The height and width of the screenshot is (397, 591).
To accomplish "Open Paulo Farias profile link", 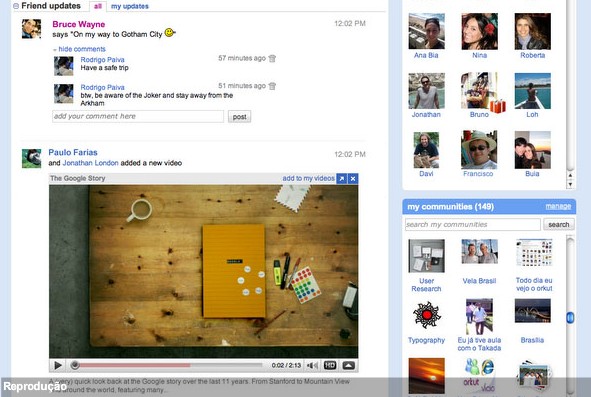I will (x=73, y=152).
